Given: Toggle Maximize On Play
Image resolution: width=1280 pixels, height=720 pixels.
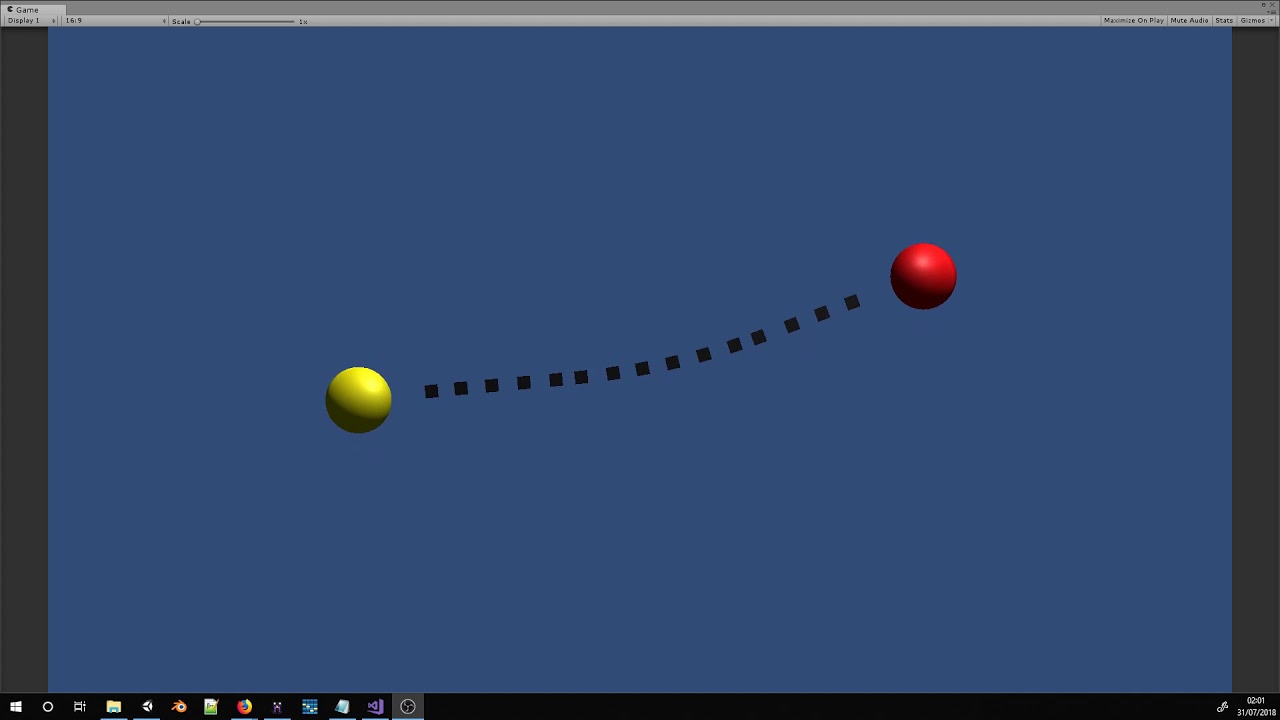Looking at the screenshot, I should 1134,21.
